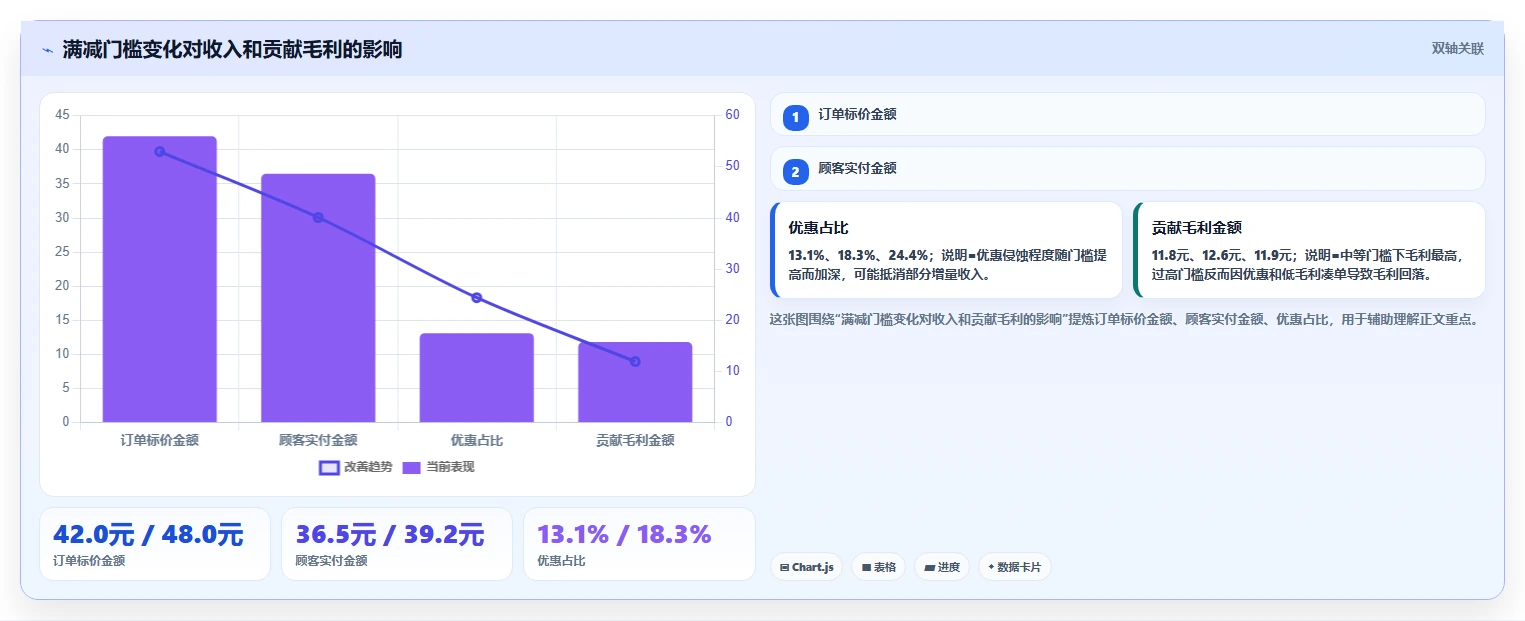Select the Chart.js tag
The width and height of the screenshot is (1525, 621).
[x=806, y=567]
